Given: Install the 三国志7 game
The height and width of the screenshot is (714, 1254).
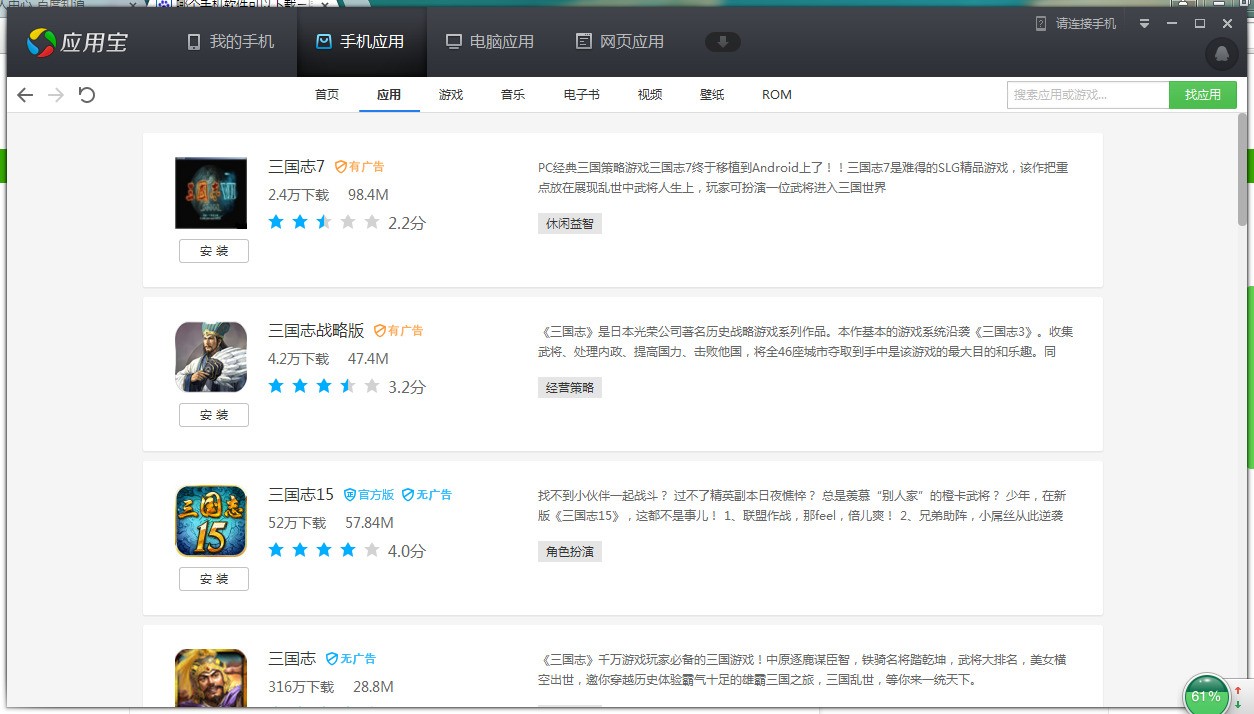Looking at the screenshot, I should (x=214, y=251).
